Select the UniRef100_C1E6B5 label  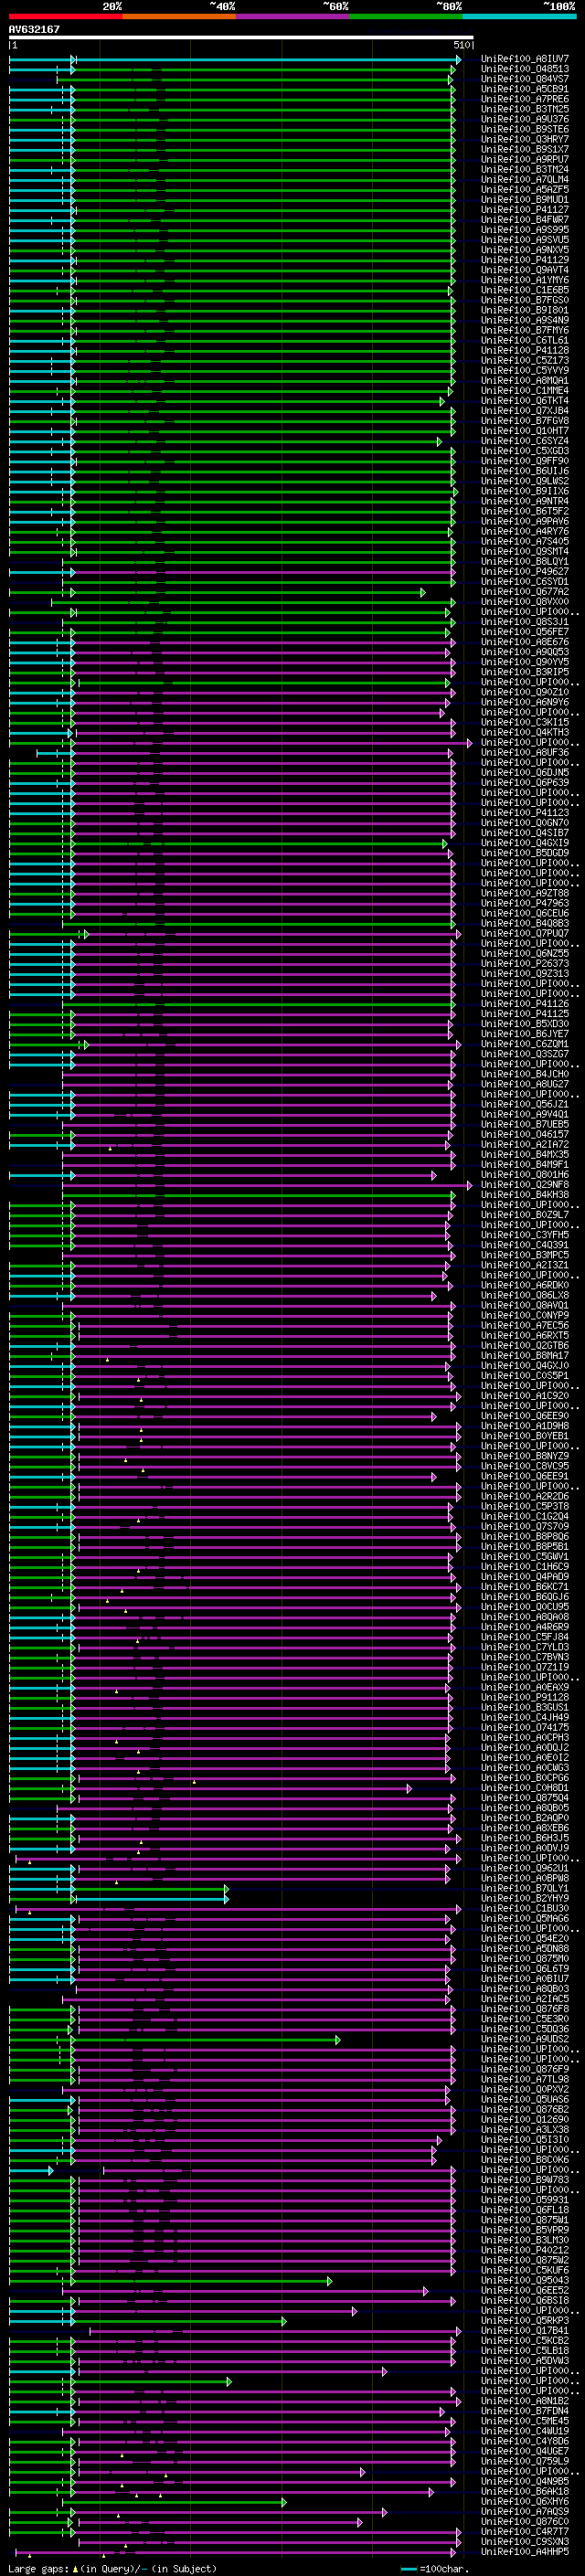[x=524, y=290]
